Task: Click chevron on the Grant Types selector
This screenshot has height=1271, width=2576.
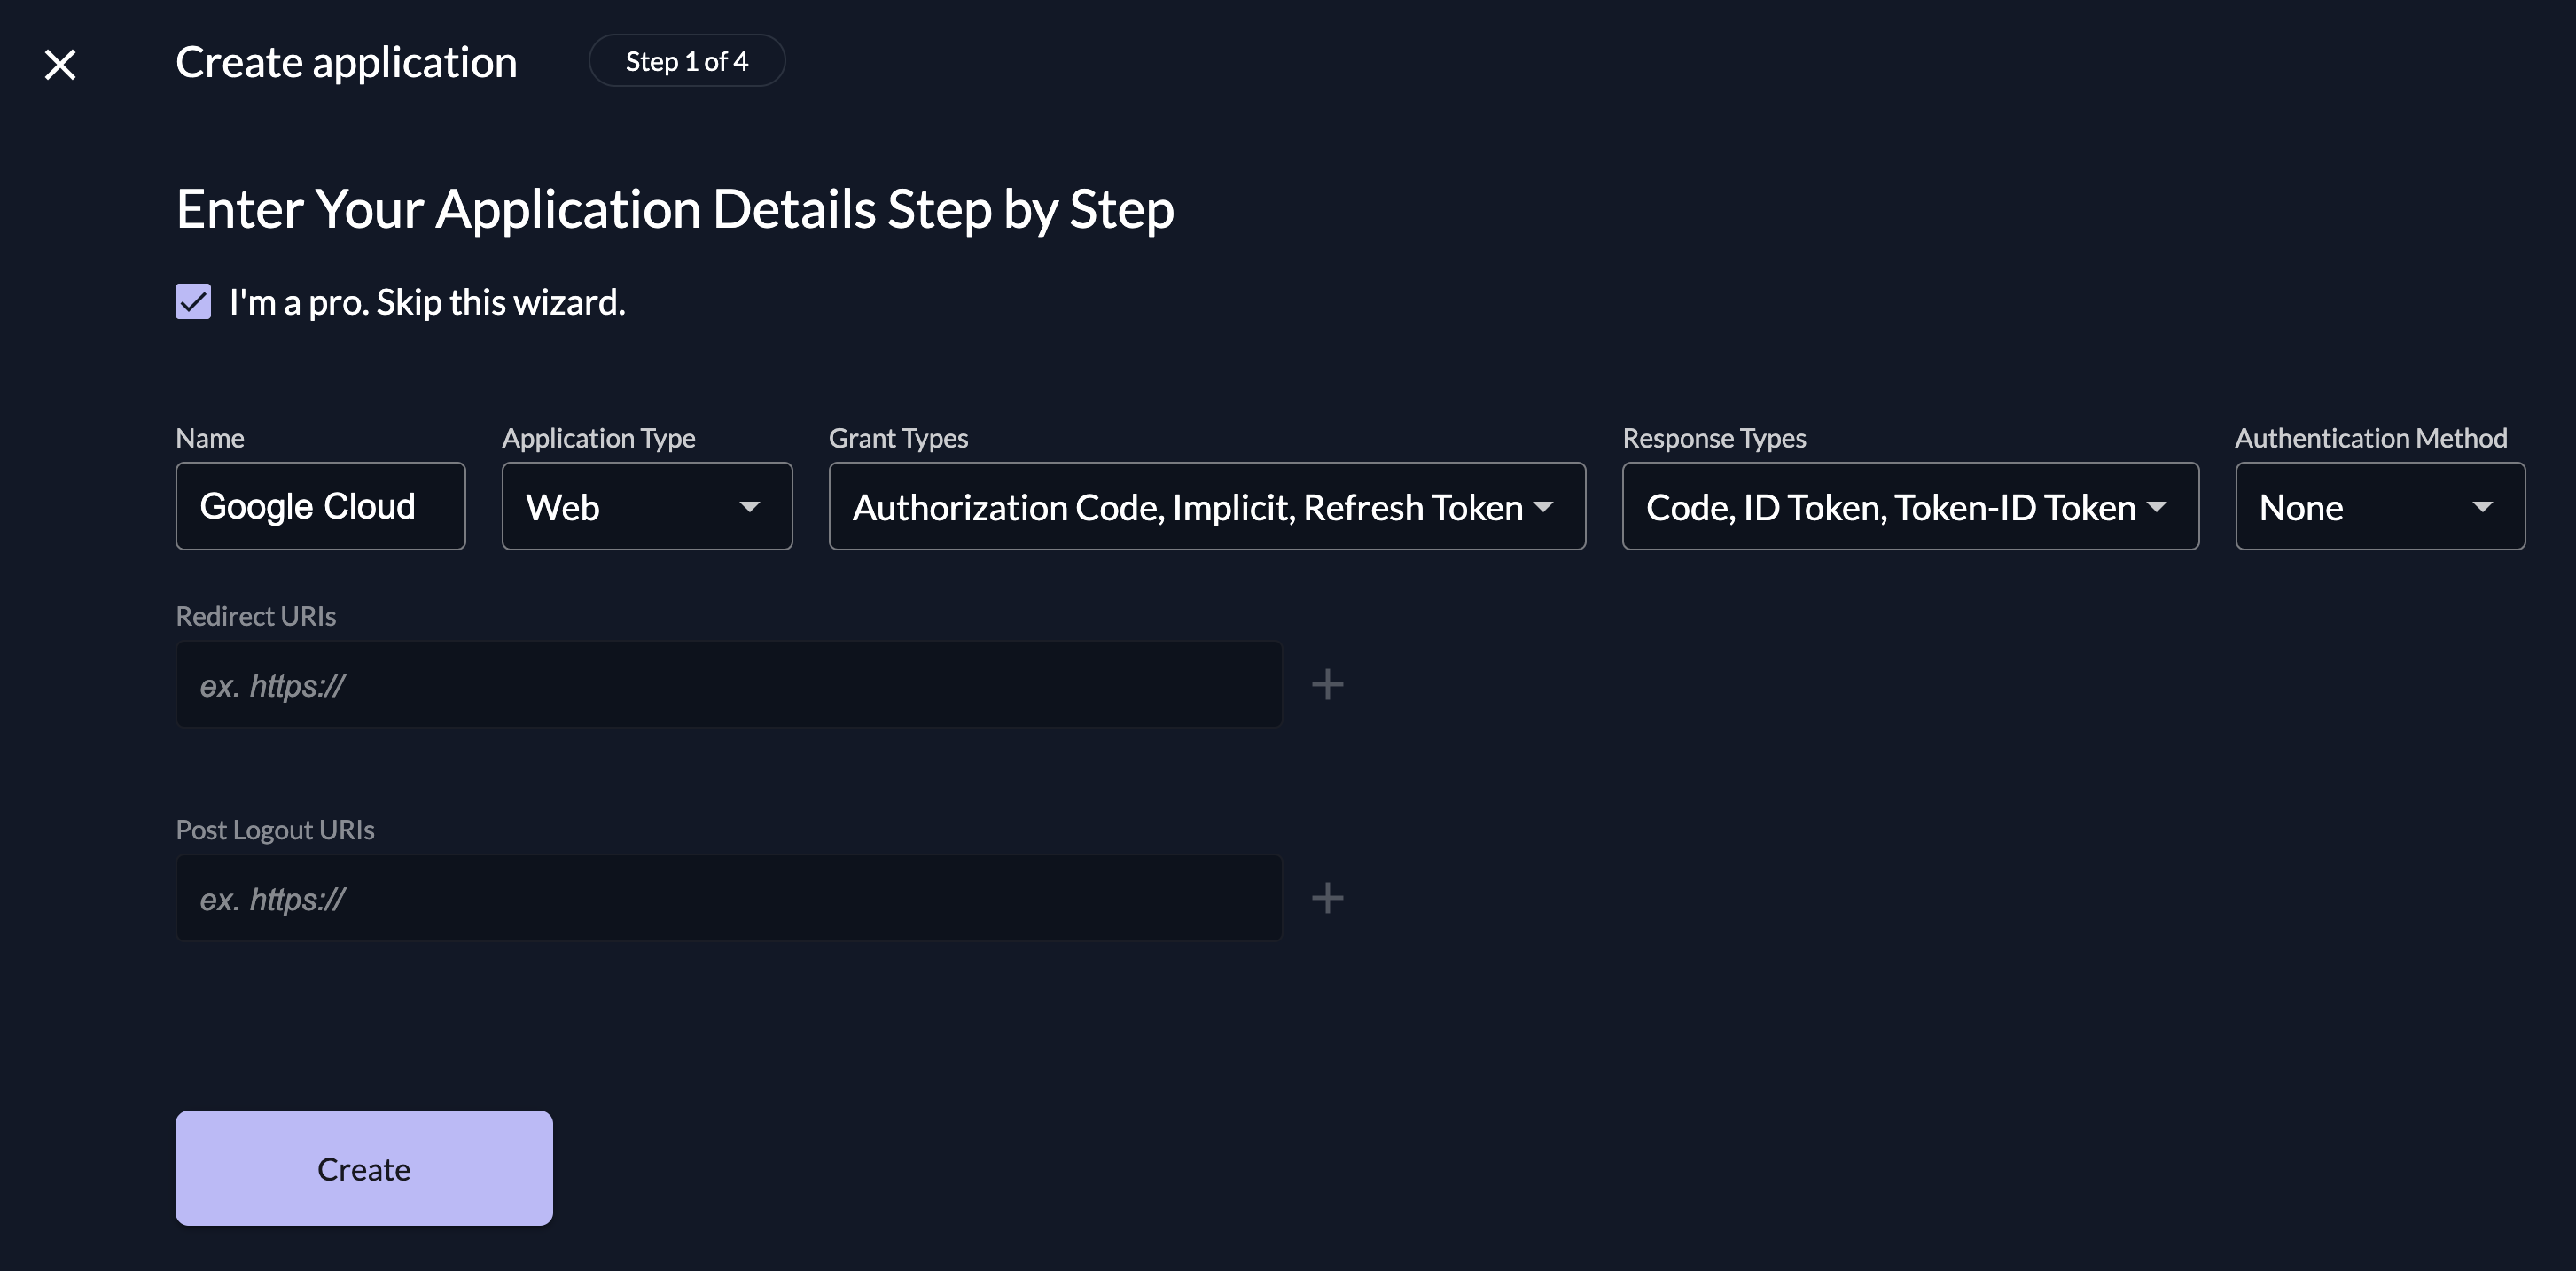Action: (x=1545, y=507)
